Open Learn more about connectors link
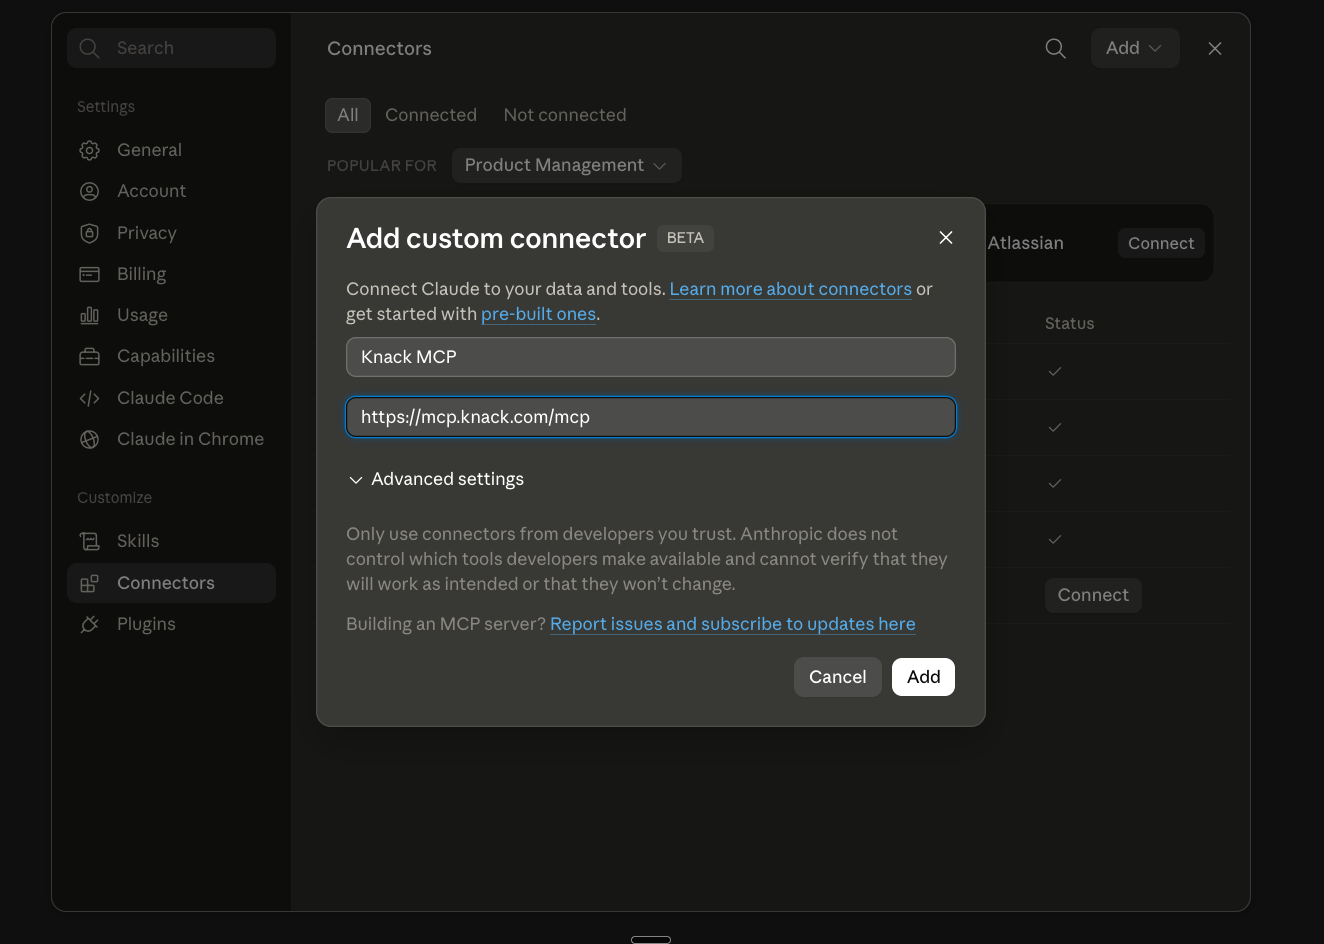Image resolution: width=1324 pixels, height=944 pixels. coord(790,289)
